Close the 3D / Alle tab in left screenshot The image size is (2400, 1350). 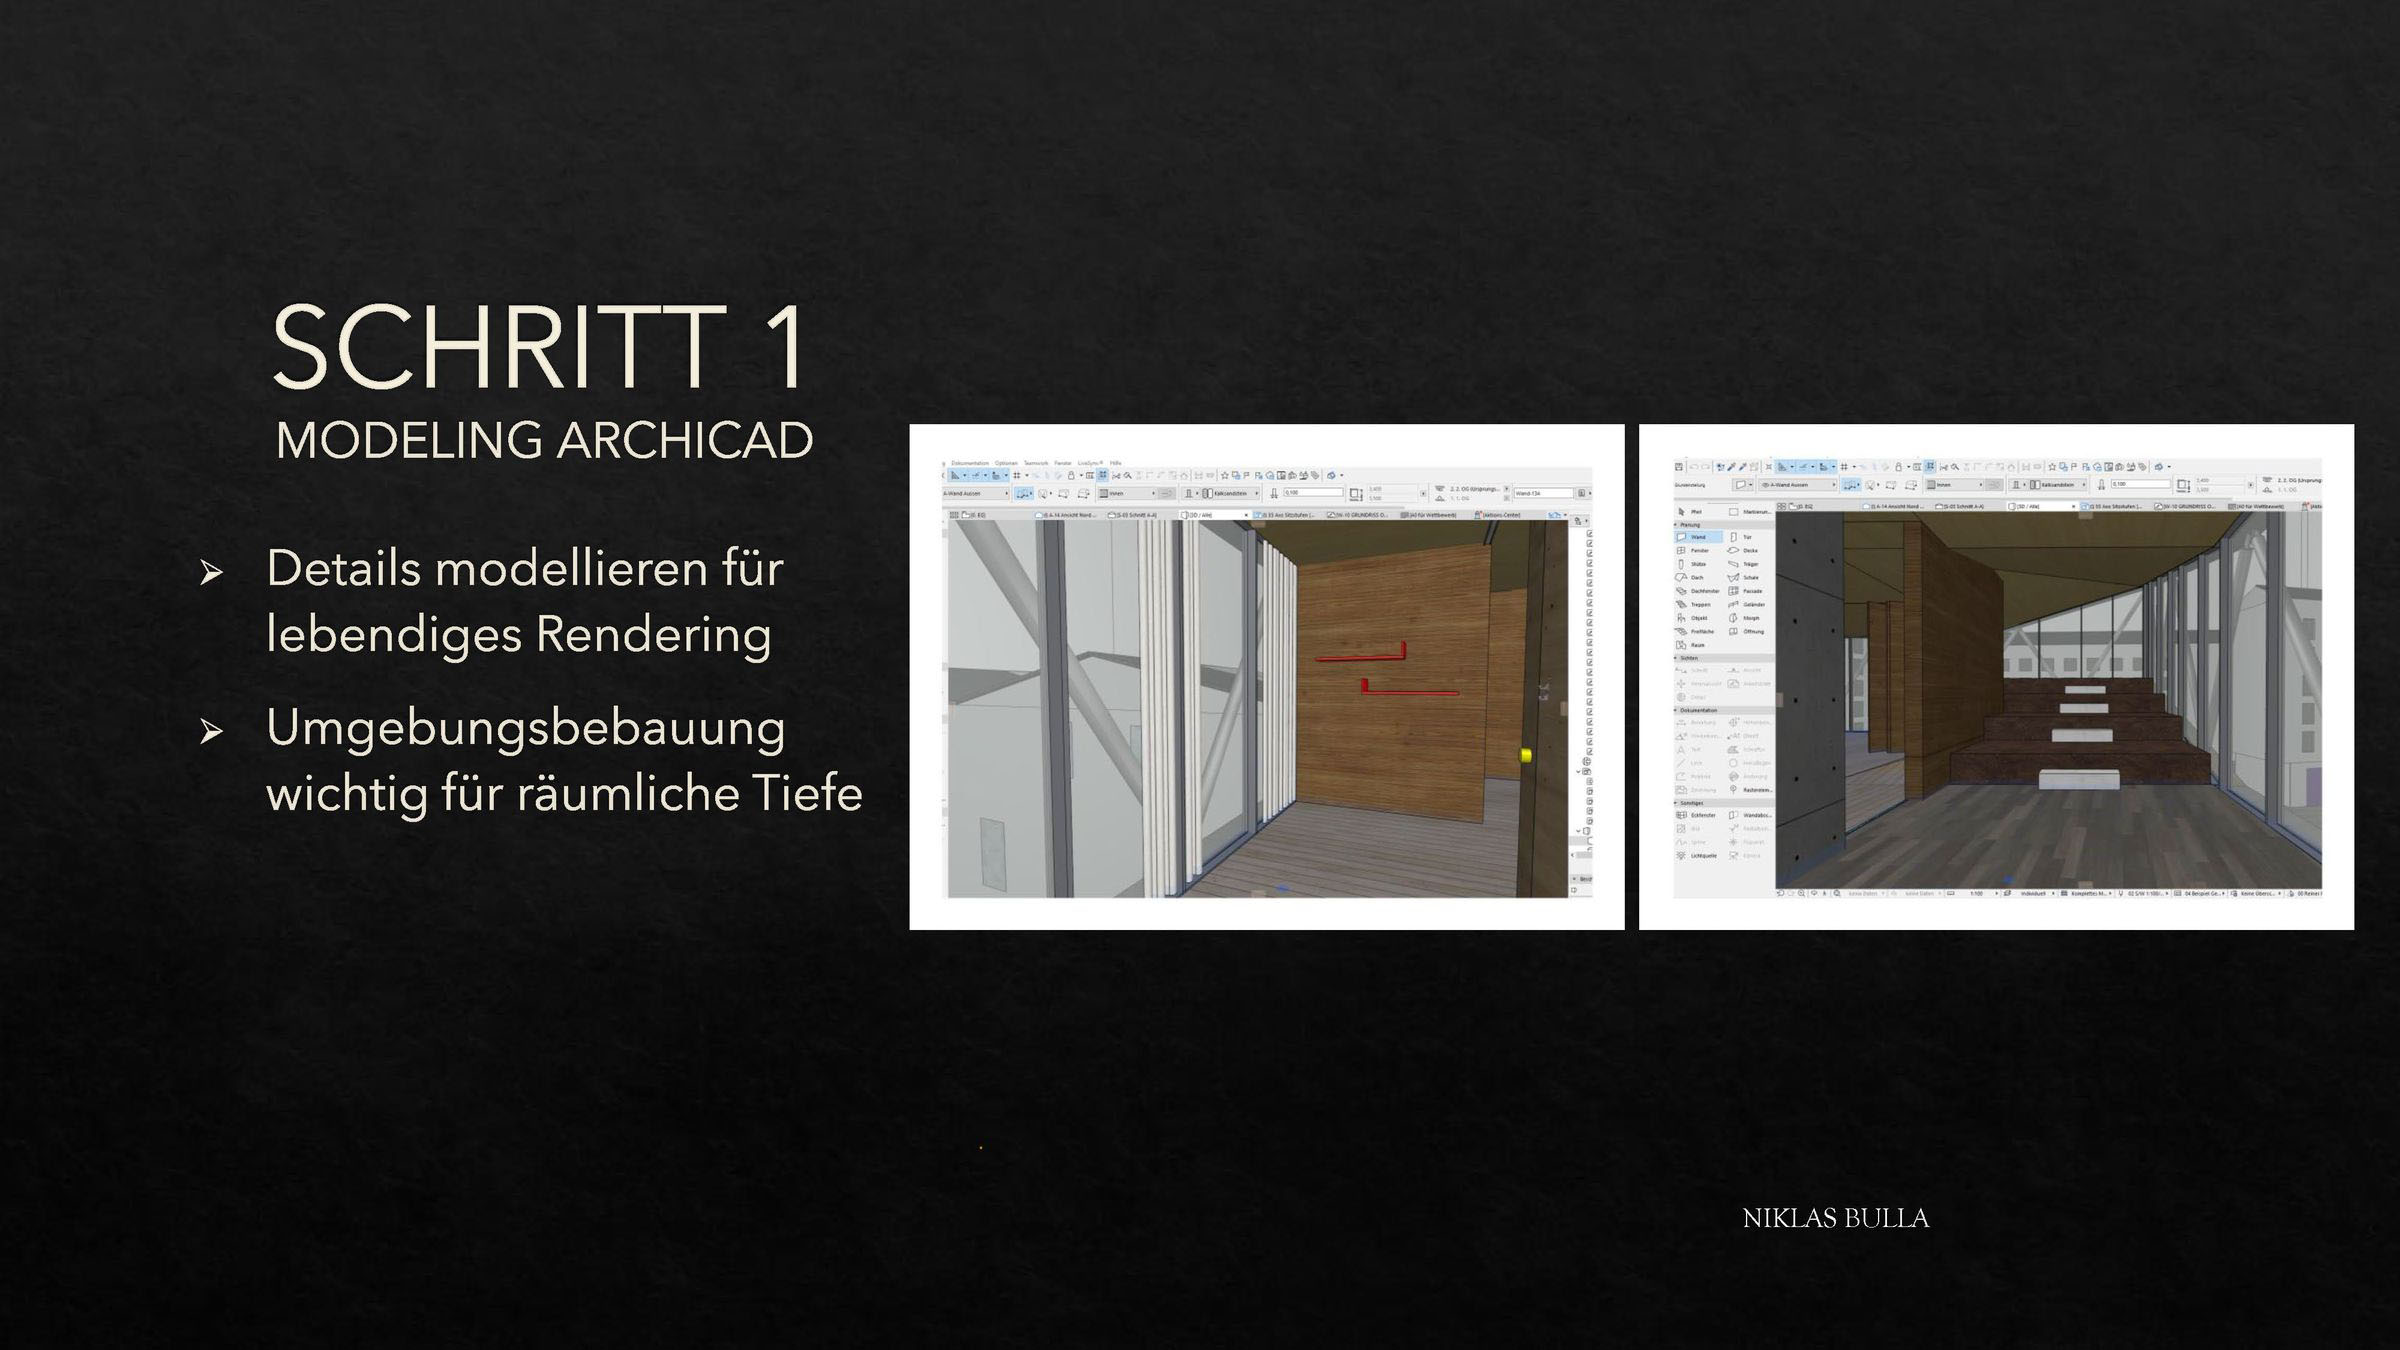coord(1246,515)
